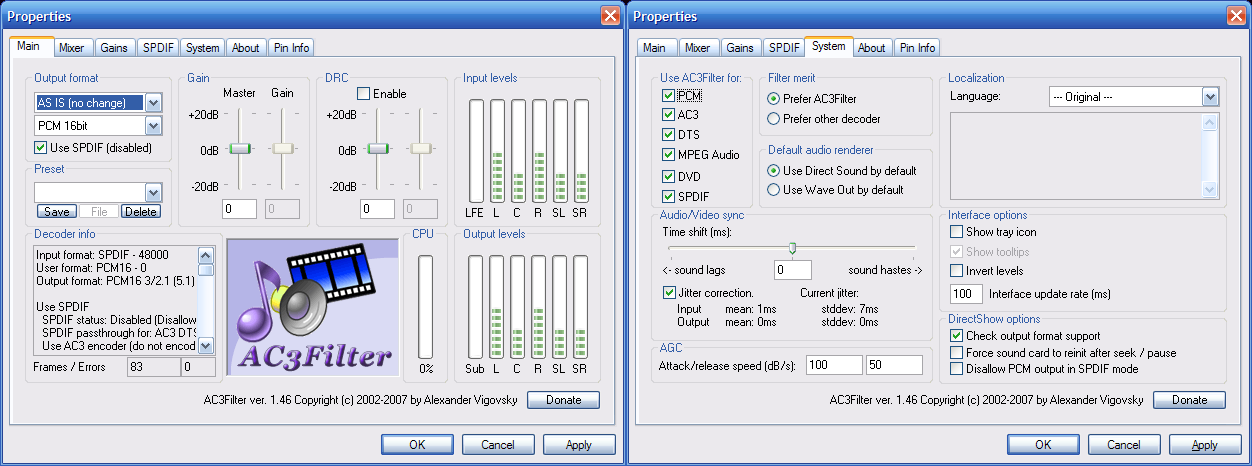Switch to Mixer tab in left window
Viewport: 1252px width, 466px height.
[x=71, y=48]
